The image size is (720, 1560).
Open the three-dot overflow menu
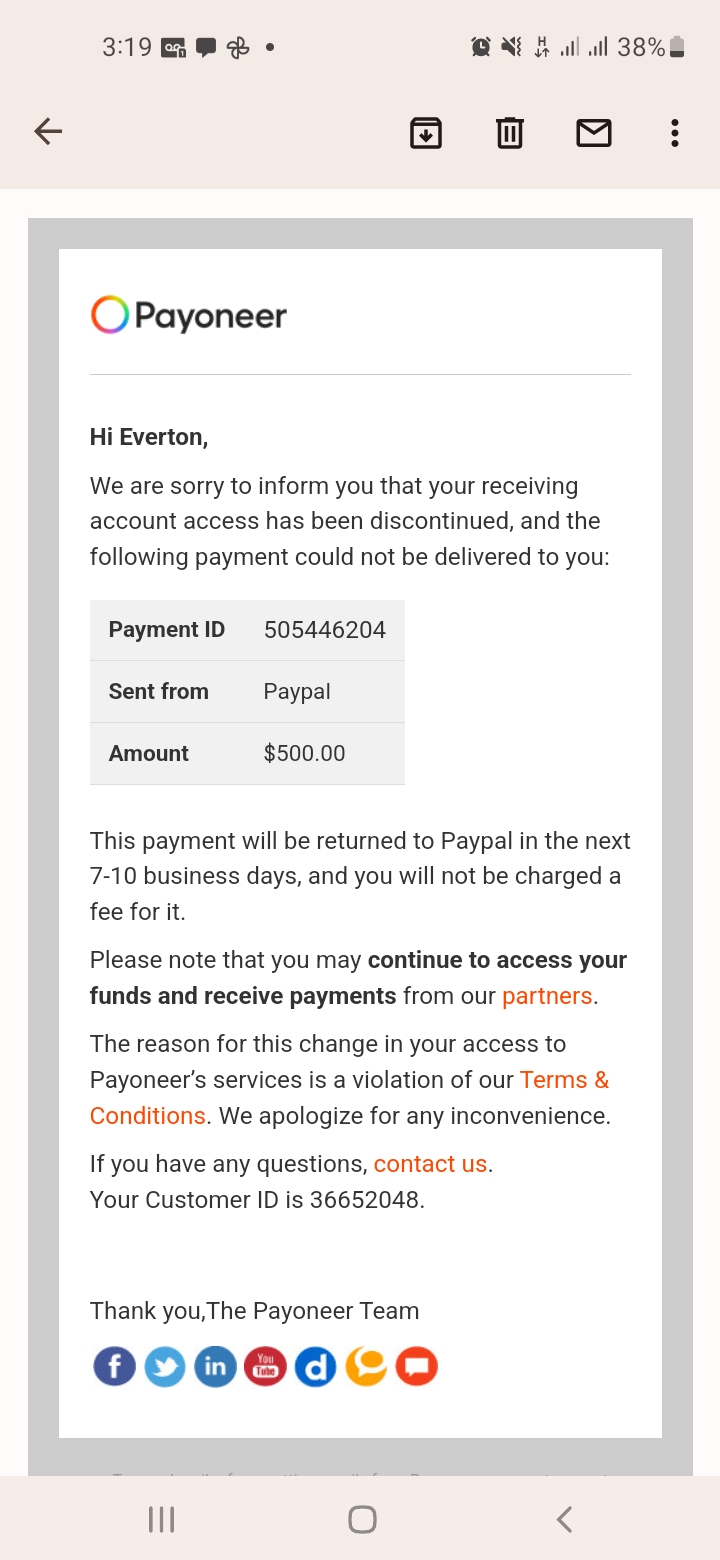pyautogui.click(x=675, y=132)
